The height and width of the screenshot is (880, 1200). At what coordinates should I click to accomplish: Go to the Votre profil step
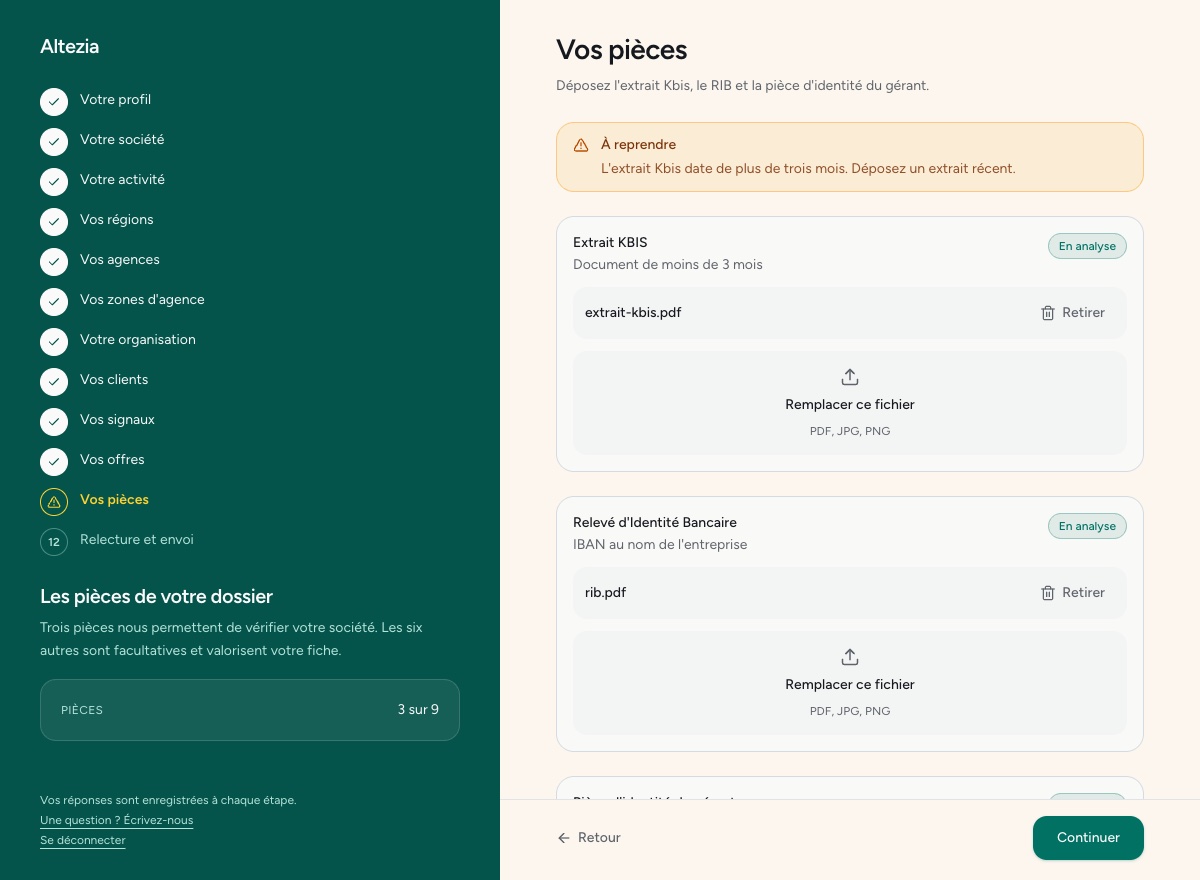click(115, 100)
